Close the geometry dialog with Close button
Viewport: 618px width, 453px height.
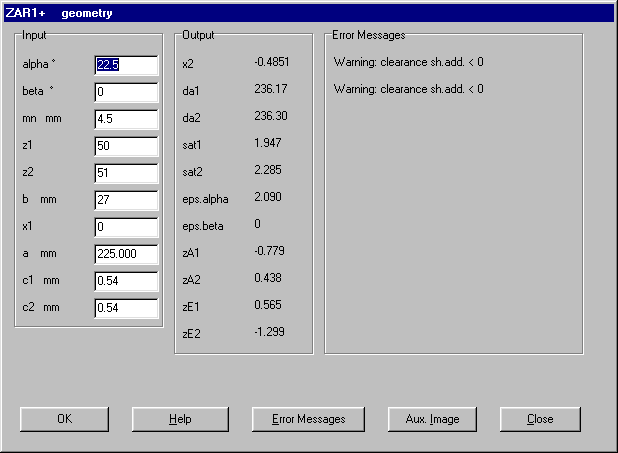[540, 419]
